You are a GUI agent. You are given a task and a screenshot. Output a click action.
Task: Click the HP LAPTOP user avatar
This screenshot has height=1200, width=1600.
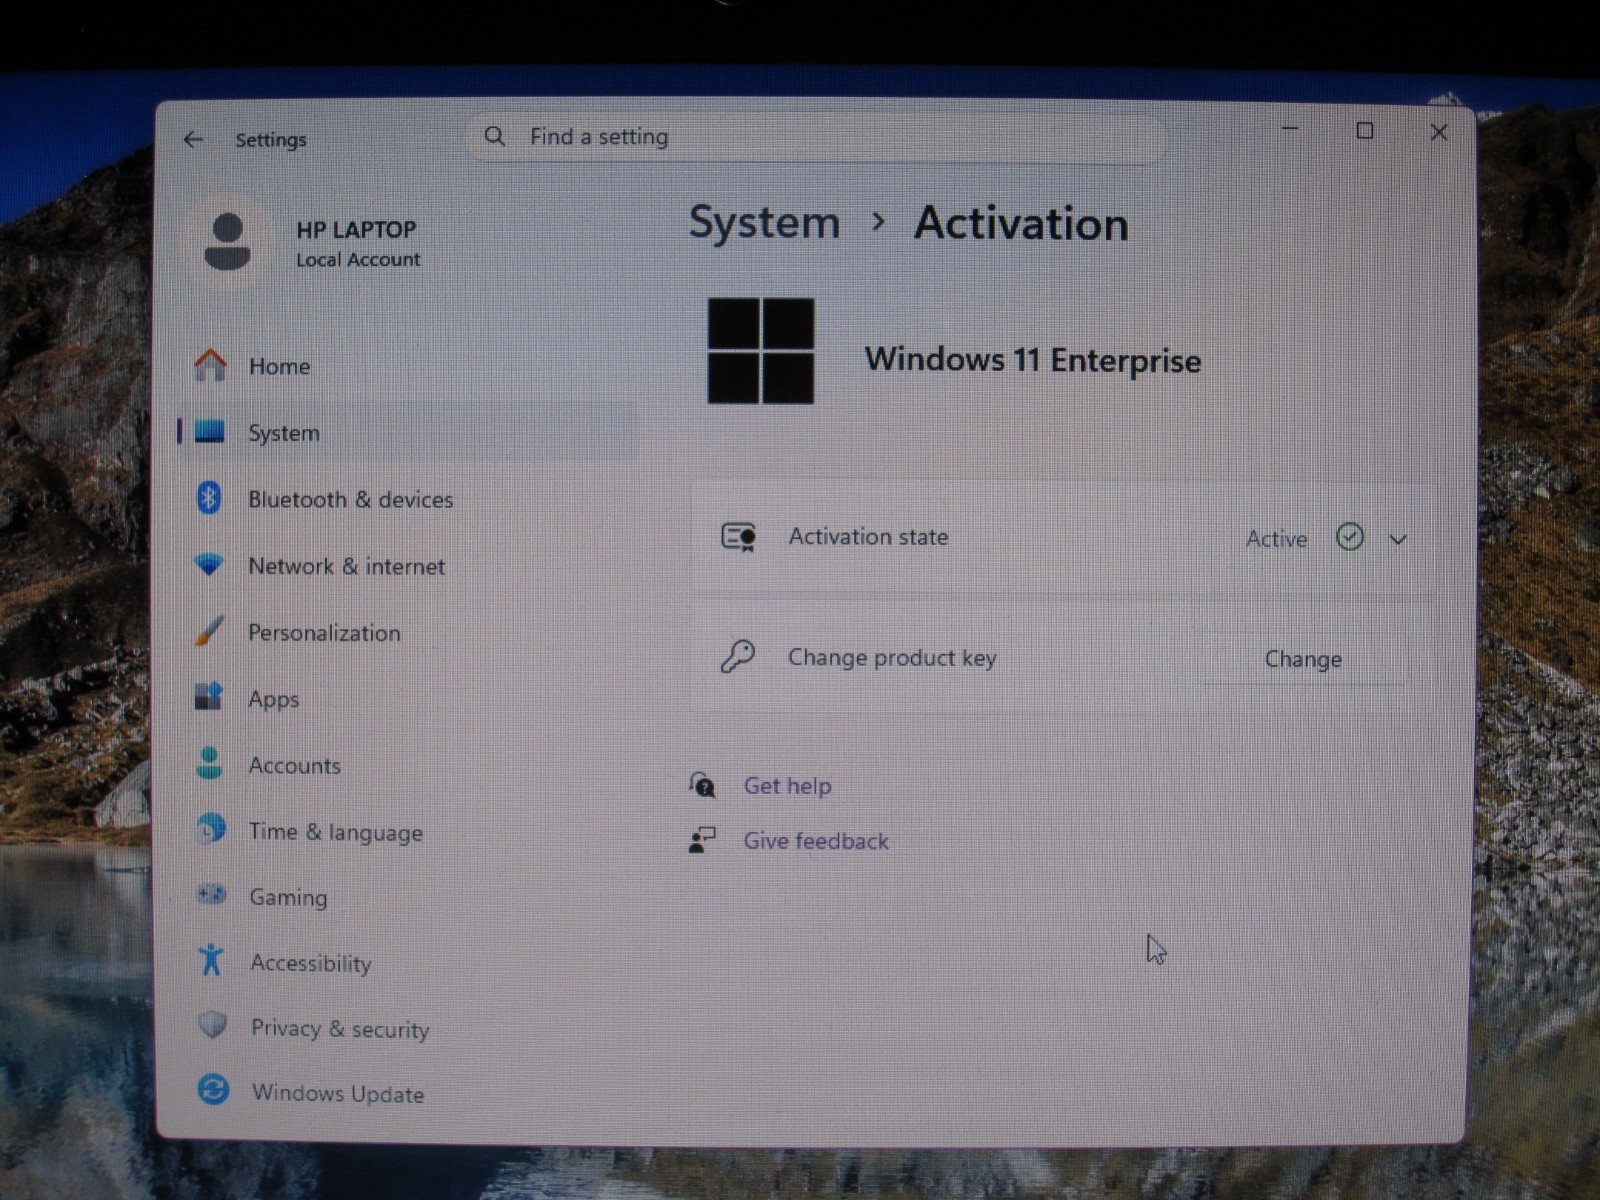click(x=228, y=242)
